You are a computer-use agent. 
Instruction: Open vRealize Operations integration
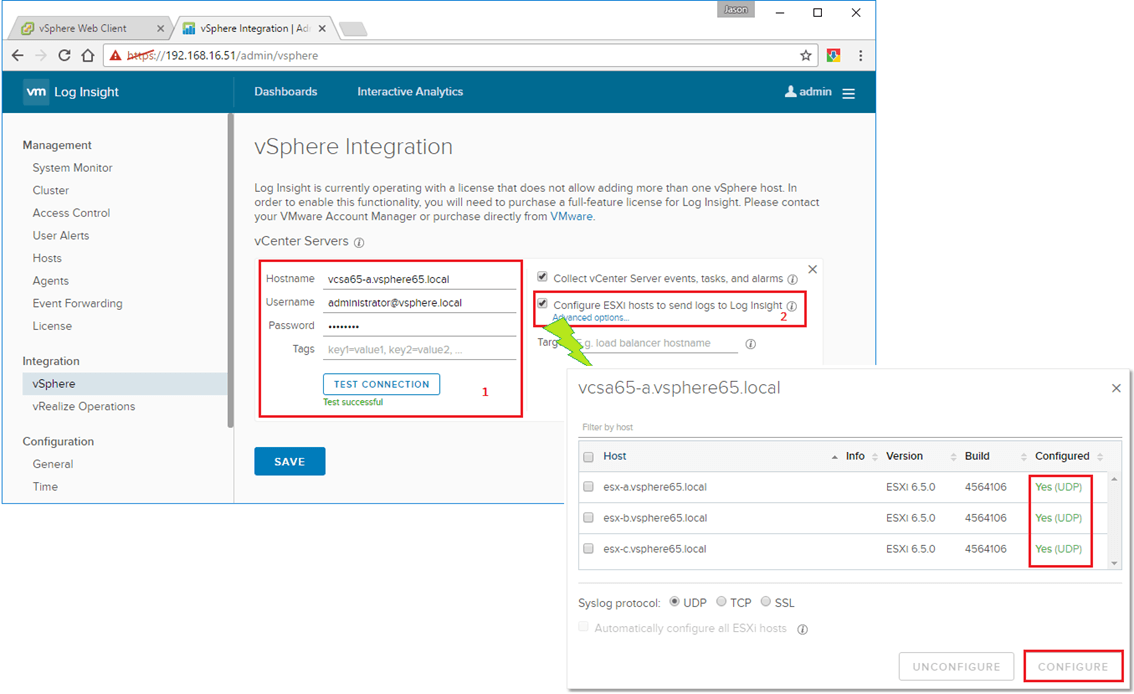coord(84,407)
